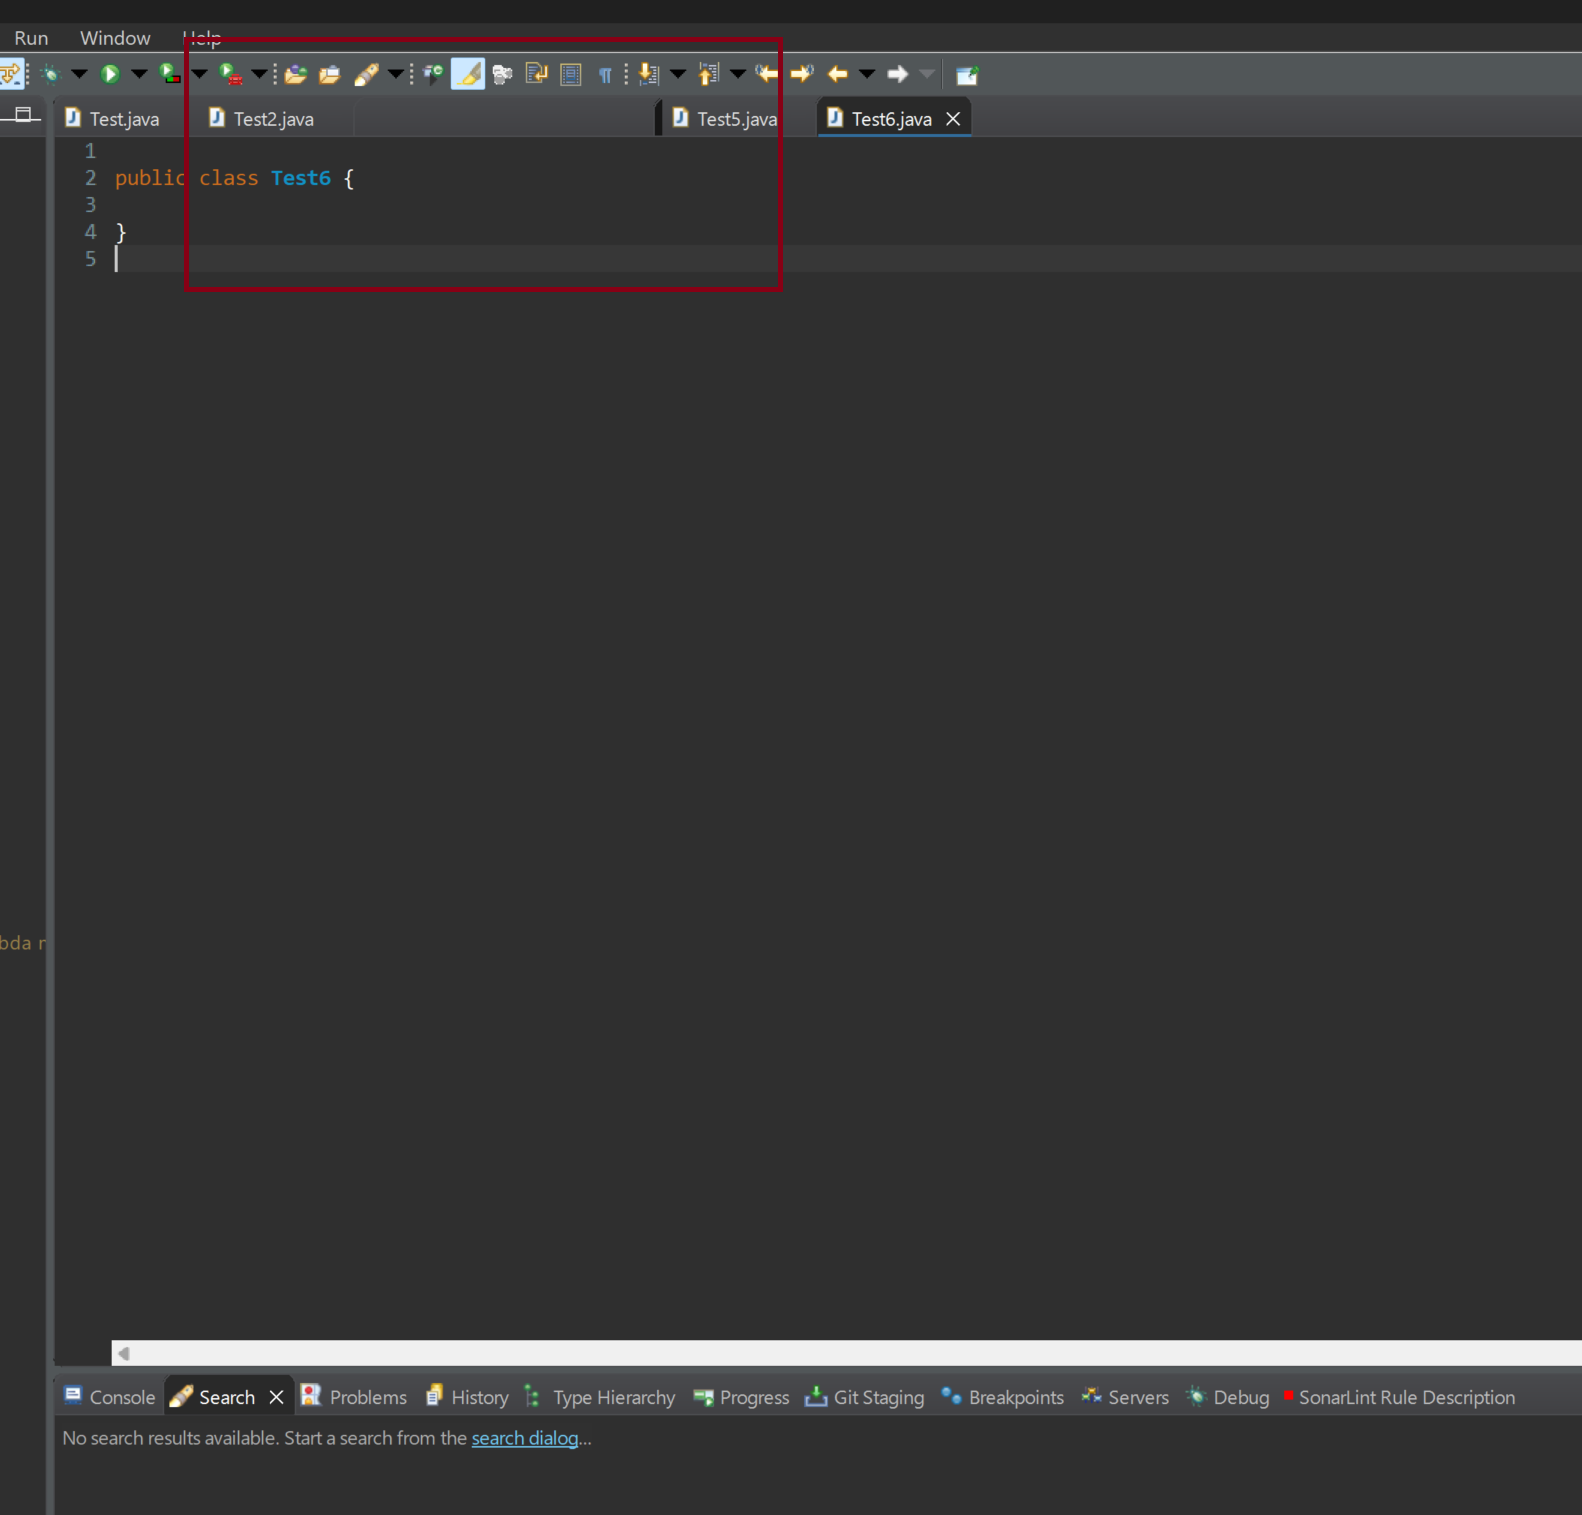Switch to the Debug view tab
This screenshot has height=1515, width=1582.
tap(1227, 1397)
